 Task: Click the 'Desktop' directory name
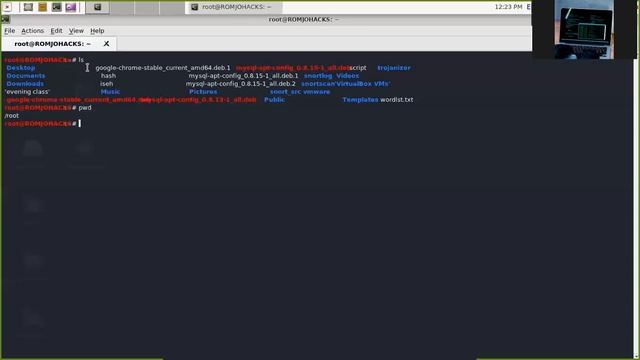coord(21,68)
